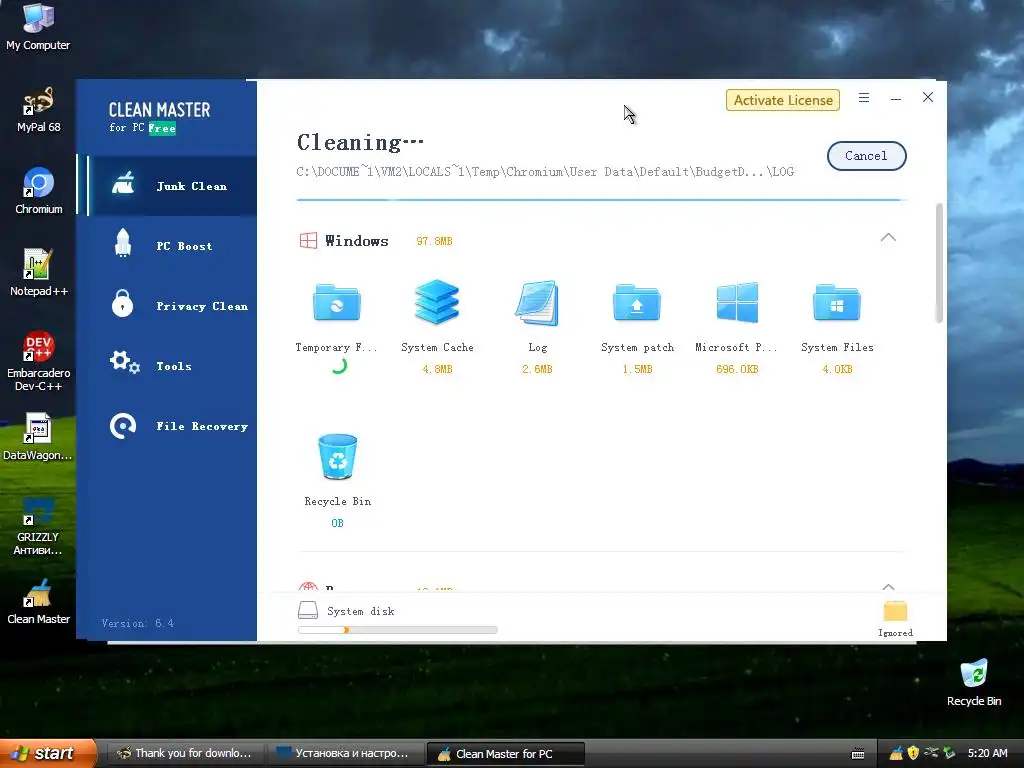The height and width of the screenshot is (768, 1024).
Task: Select the desktop Recycle Bin icon
Action: click(x=974, y=682)
